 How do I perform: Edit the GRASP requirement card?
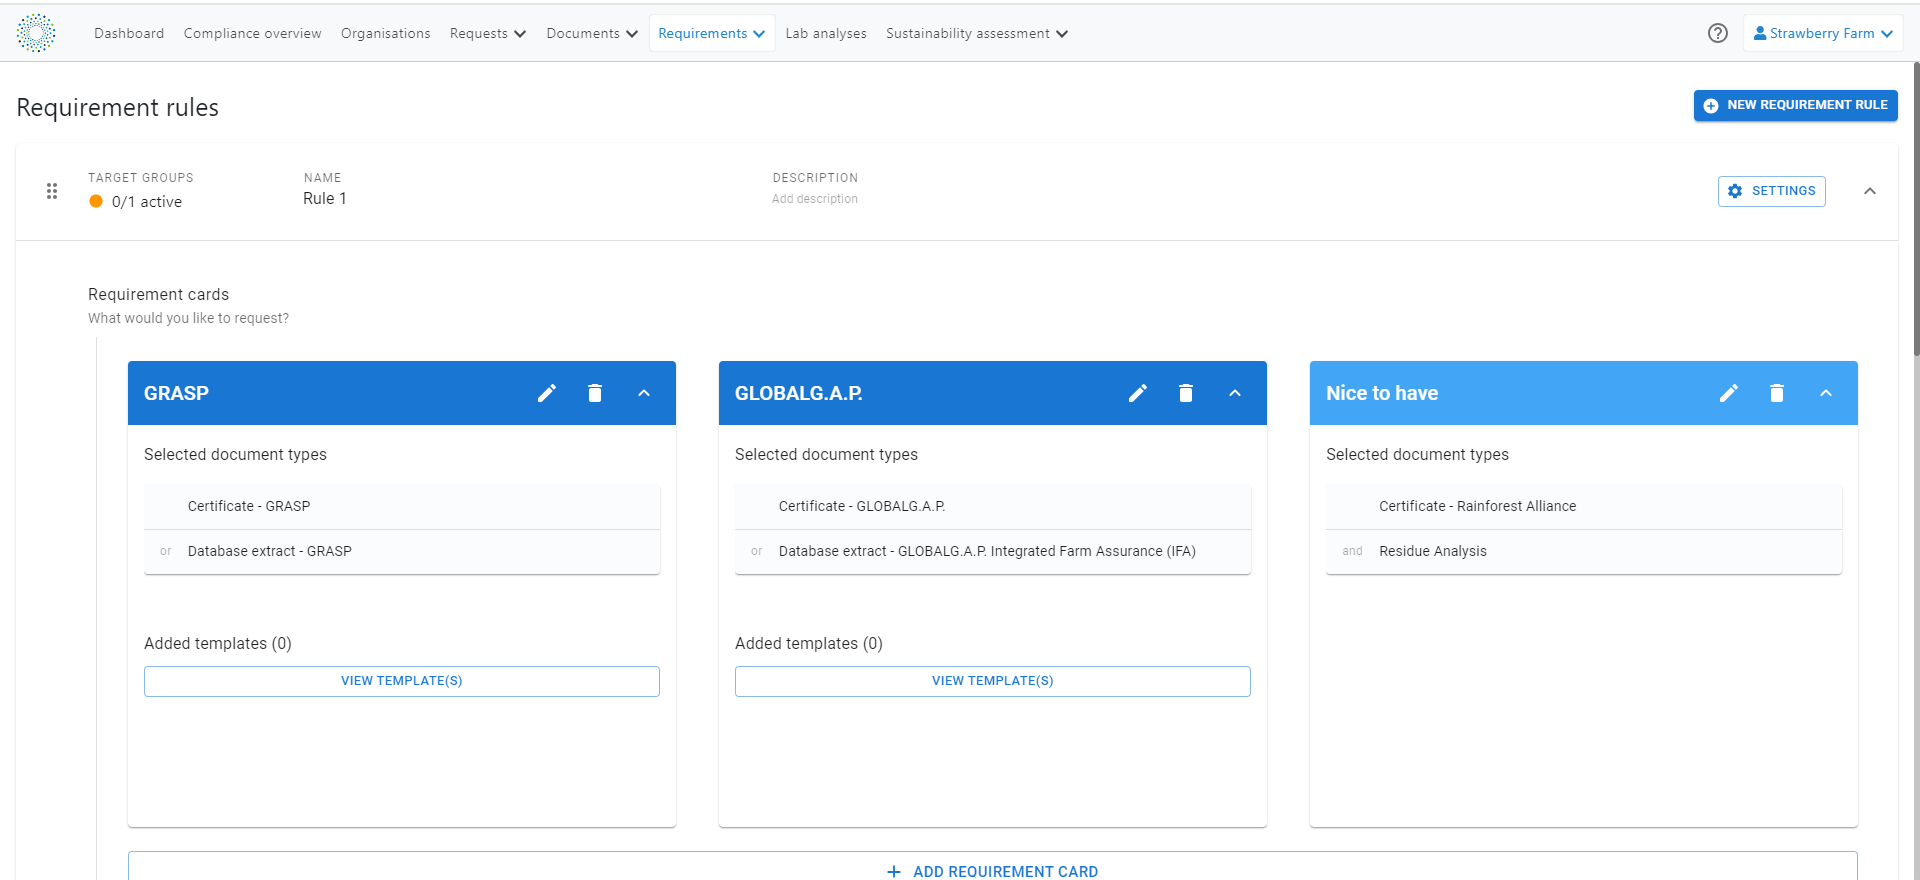pyautogui.click(x=547, y=393)
